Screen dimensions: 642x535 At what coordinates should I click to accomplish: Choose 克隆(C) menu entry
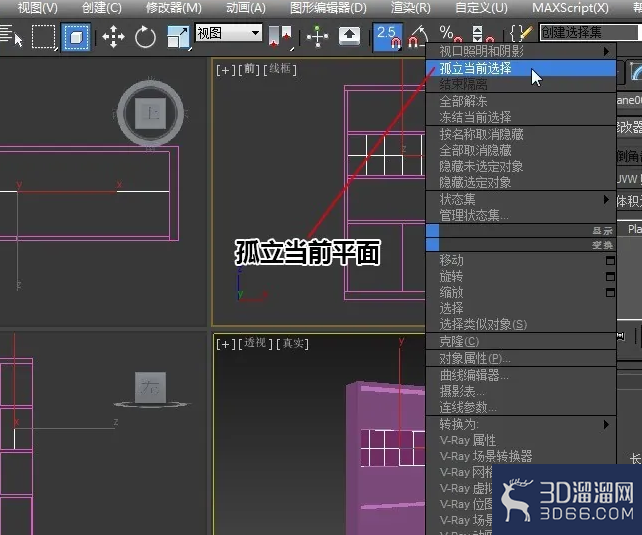tap(521, 341)
